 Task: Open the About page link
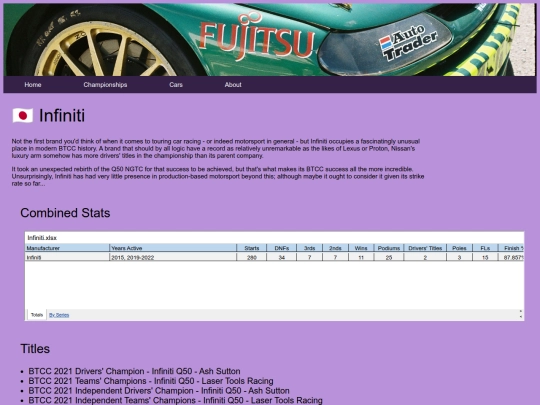coord(233,85)
